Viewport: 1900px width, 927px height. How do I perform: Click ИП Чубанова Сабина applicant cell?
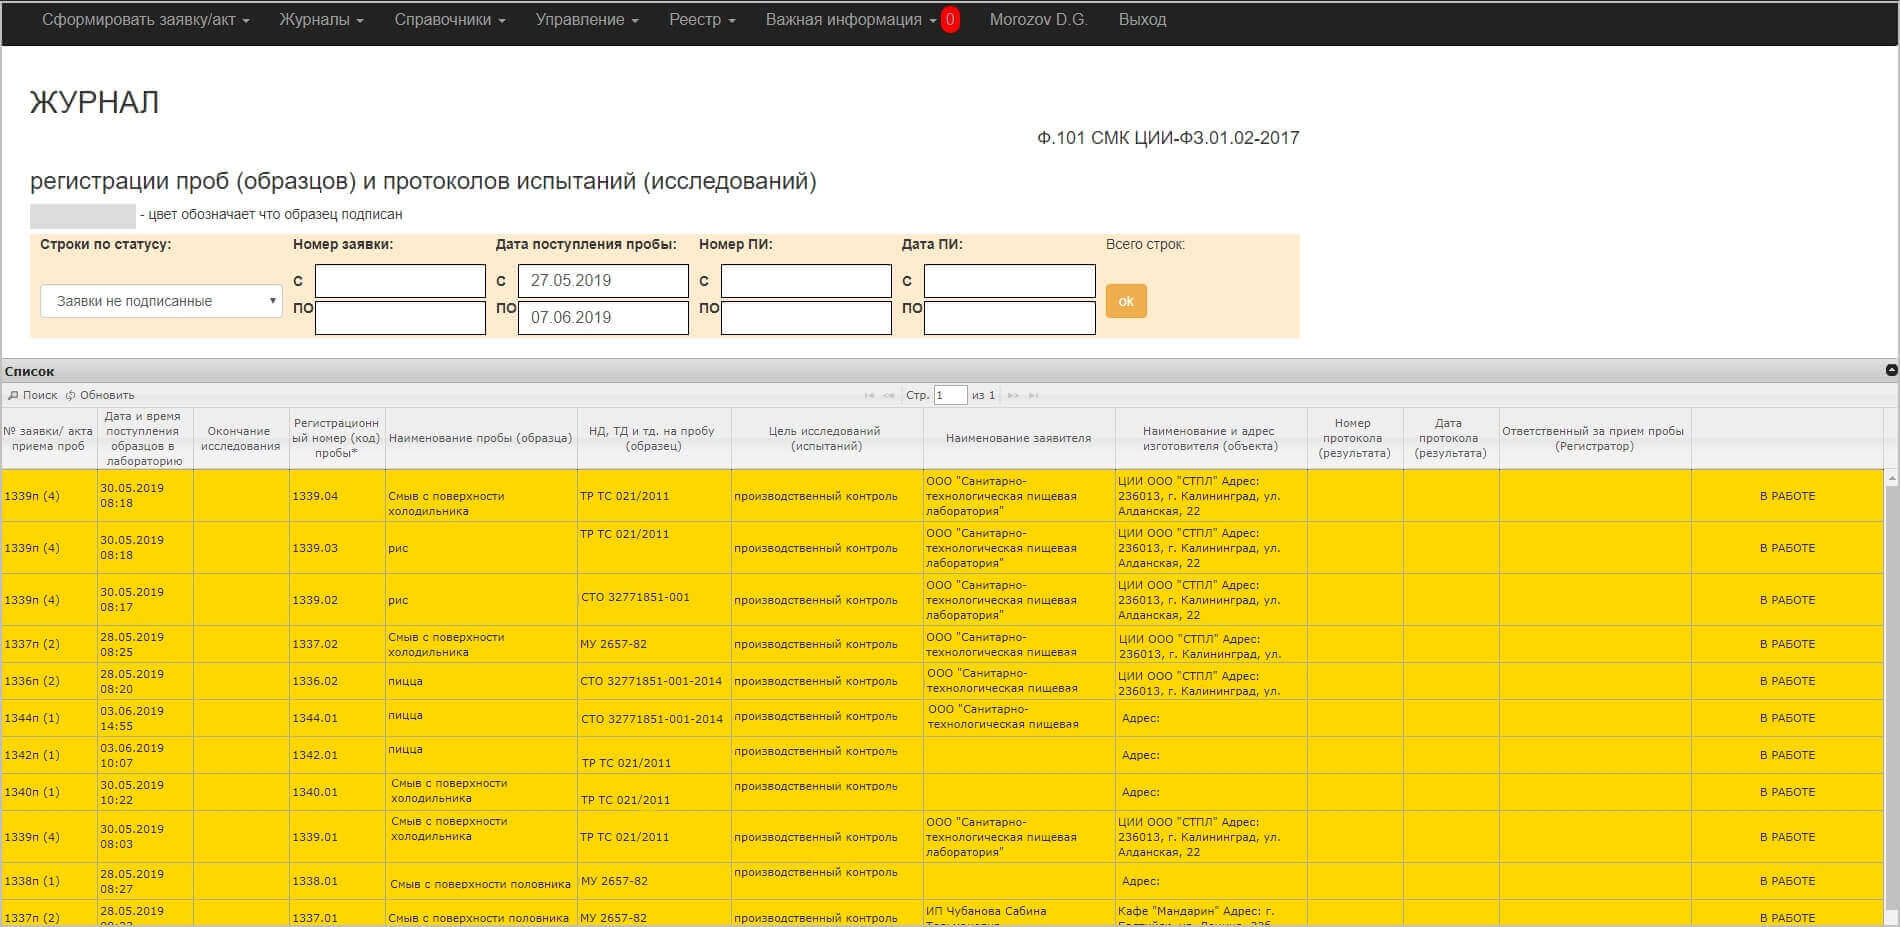click(x=1018, y=913)
